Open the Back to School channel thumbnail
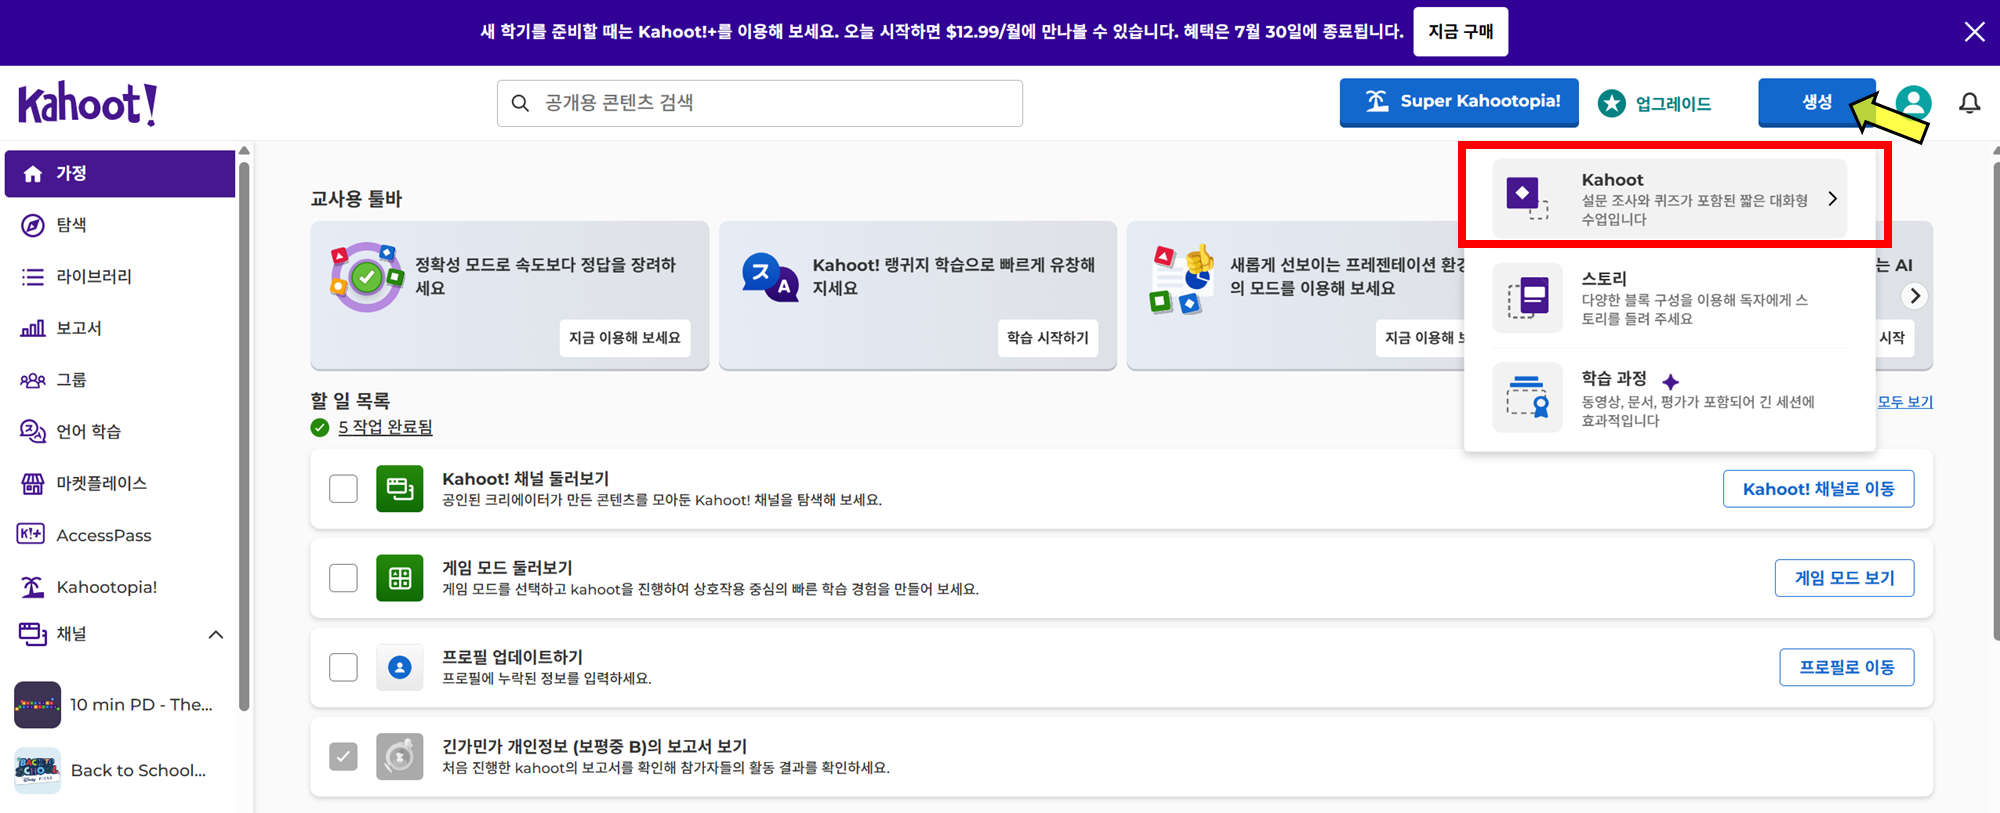The width and height of the screenshot is (2000, 813). (x=37, y=770)
